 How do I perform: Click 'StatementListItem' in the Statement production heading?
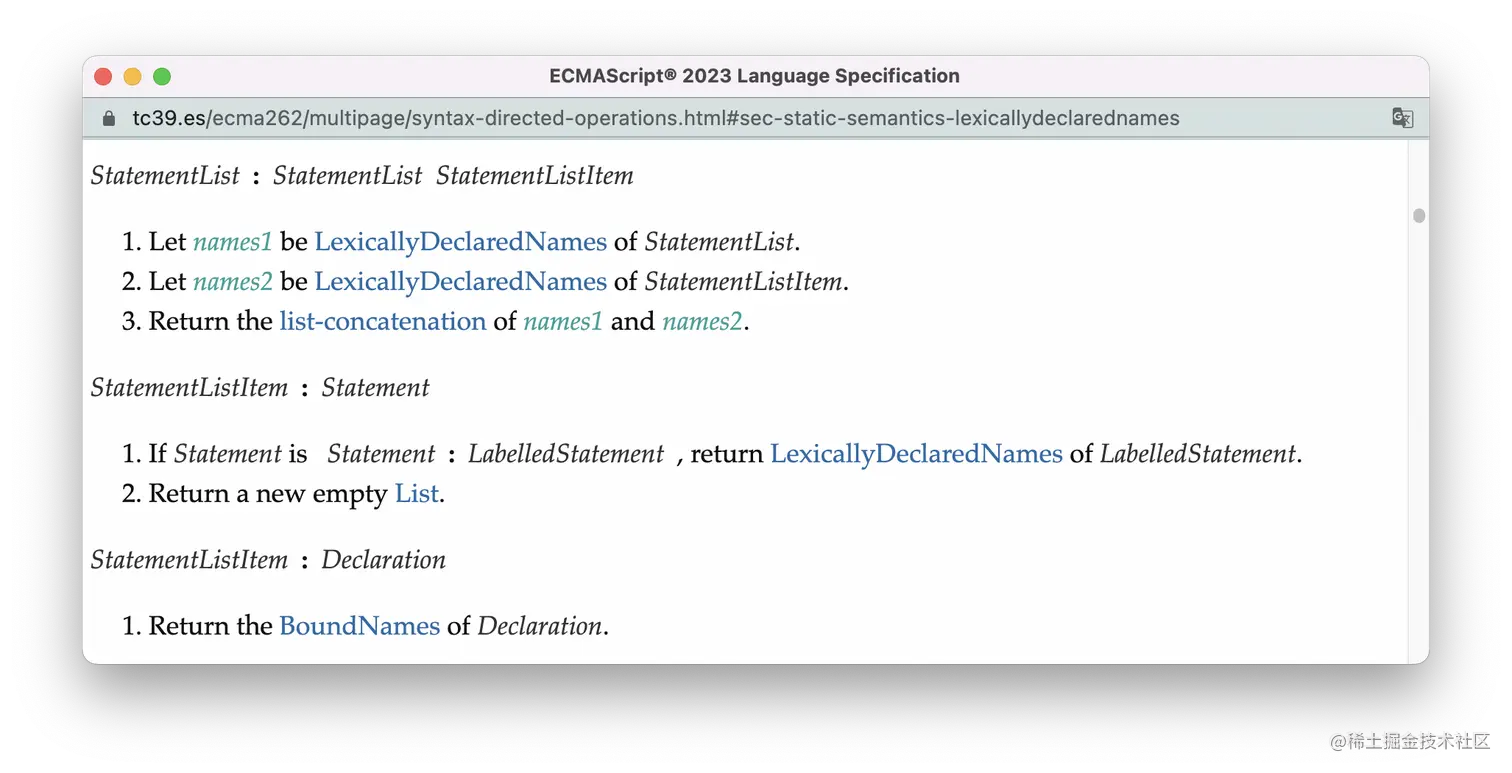[190, 388]
